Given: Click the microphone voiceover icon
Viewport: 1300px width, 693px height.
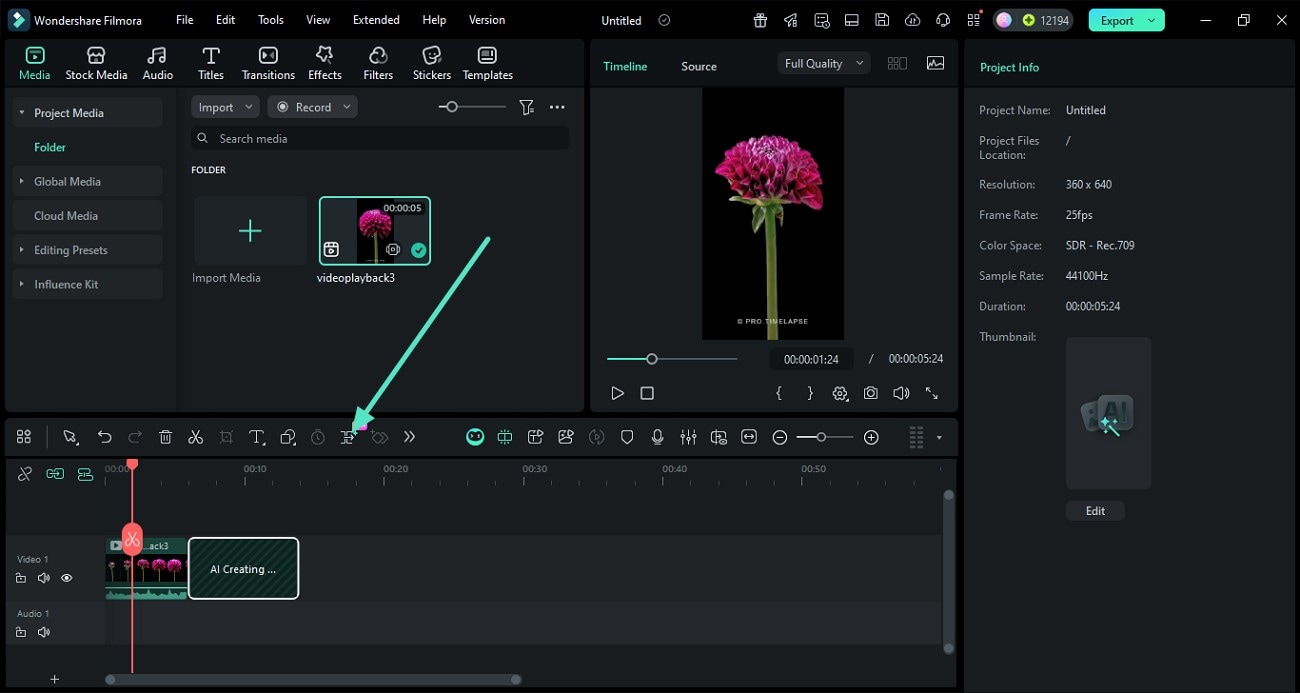Looking at the screenshot, I should coord(657,437).
